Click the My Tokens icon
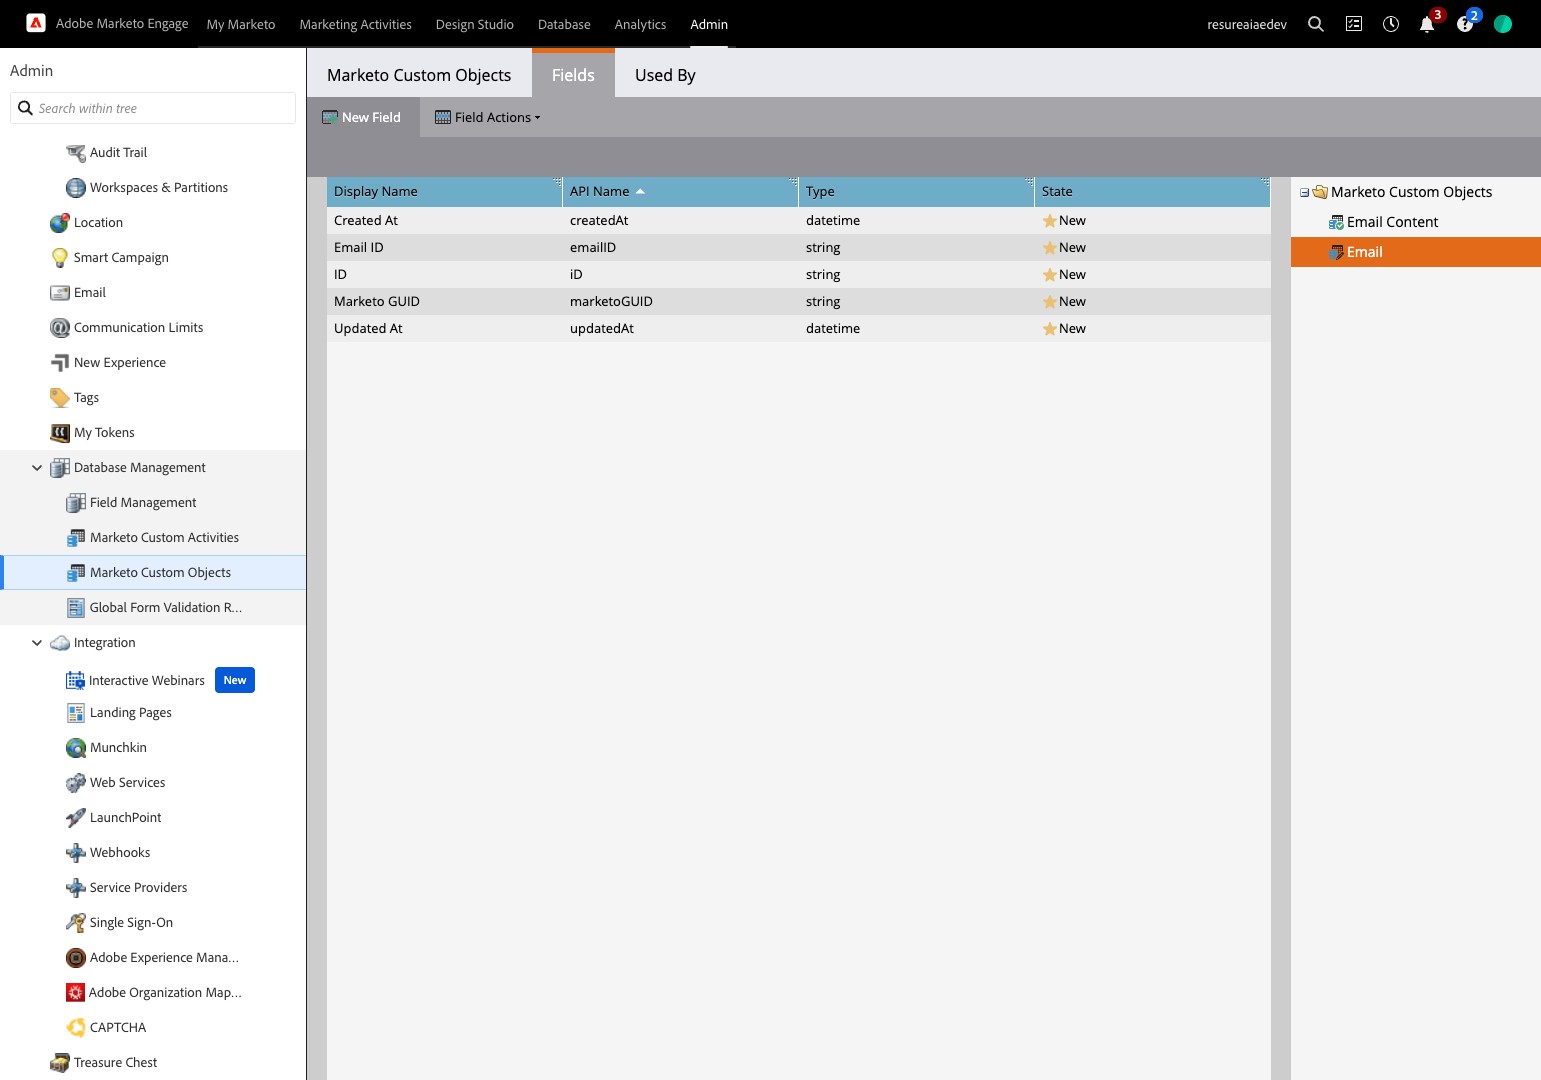This screenshot has height=1080, width=1541. click(60, 433)
